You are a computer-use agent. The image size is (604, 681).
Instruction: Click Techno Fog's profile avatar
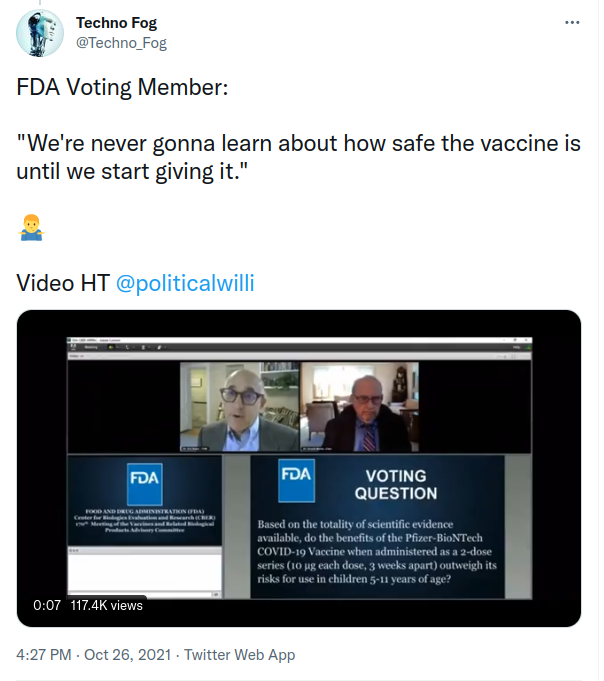tap(42, 33)
